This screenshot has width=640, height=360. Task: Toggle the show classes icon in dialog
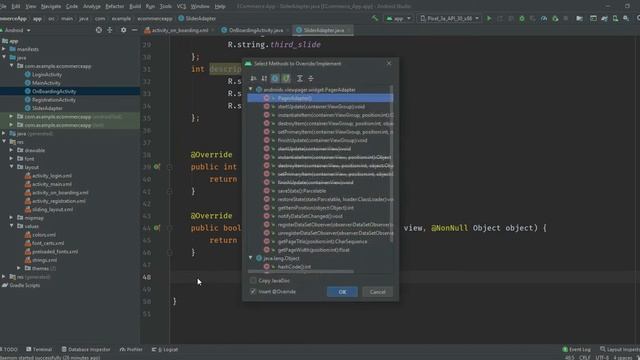pos(275,78)
